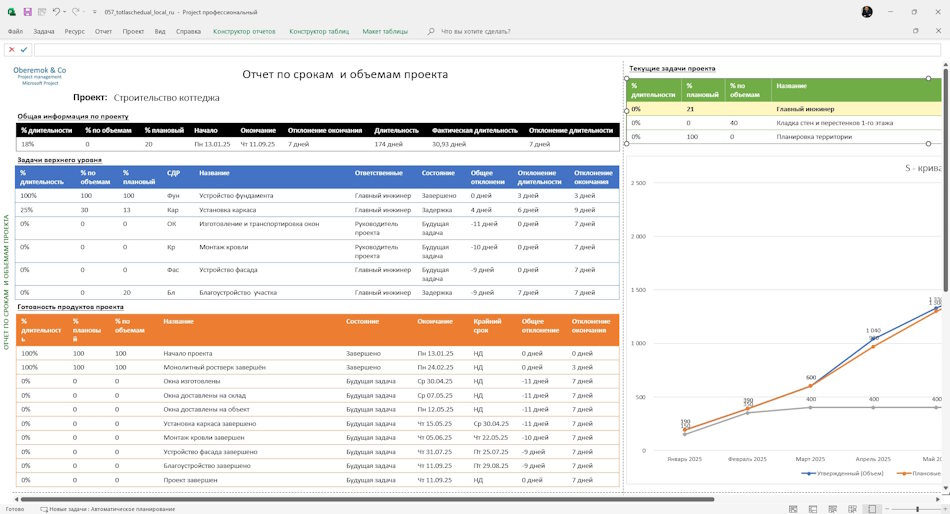
Task: Click the magnifier search icon in the ribbon
Action: click(x=431, y=31)
